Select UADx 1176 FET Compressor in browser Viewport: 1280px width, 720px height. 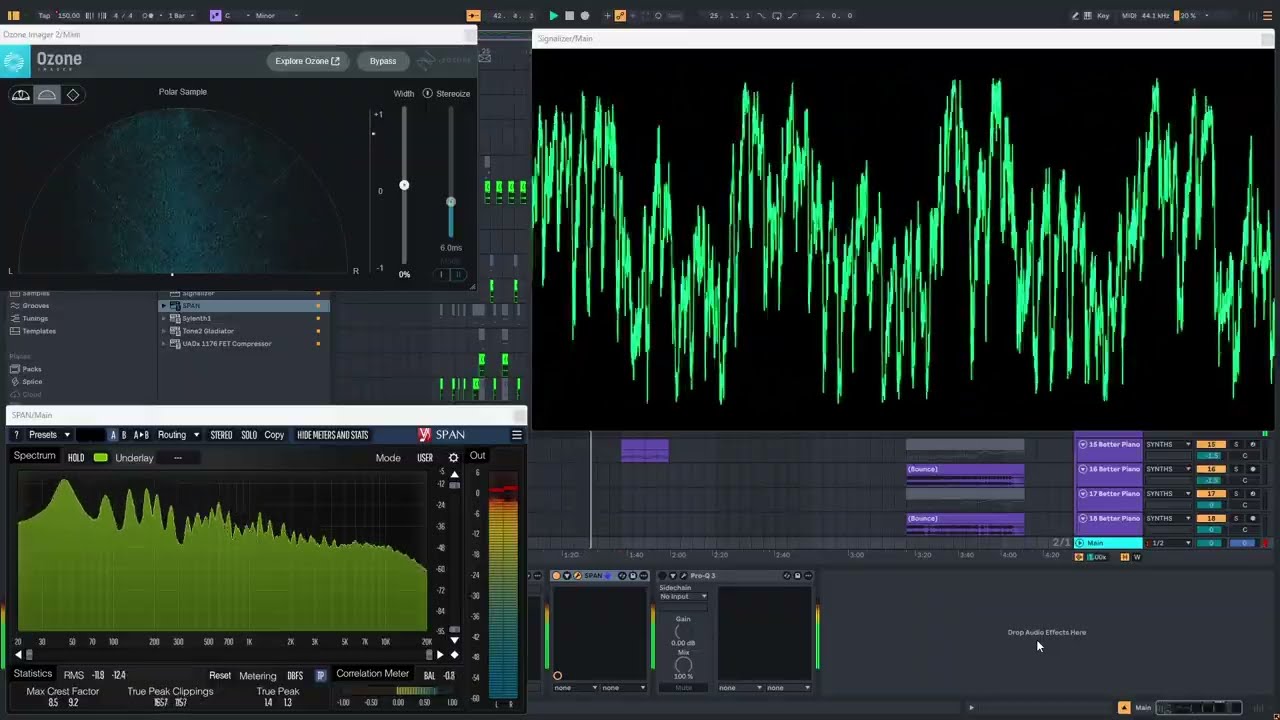(227, 344)
